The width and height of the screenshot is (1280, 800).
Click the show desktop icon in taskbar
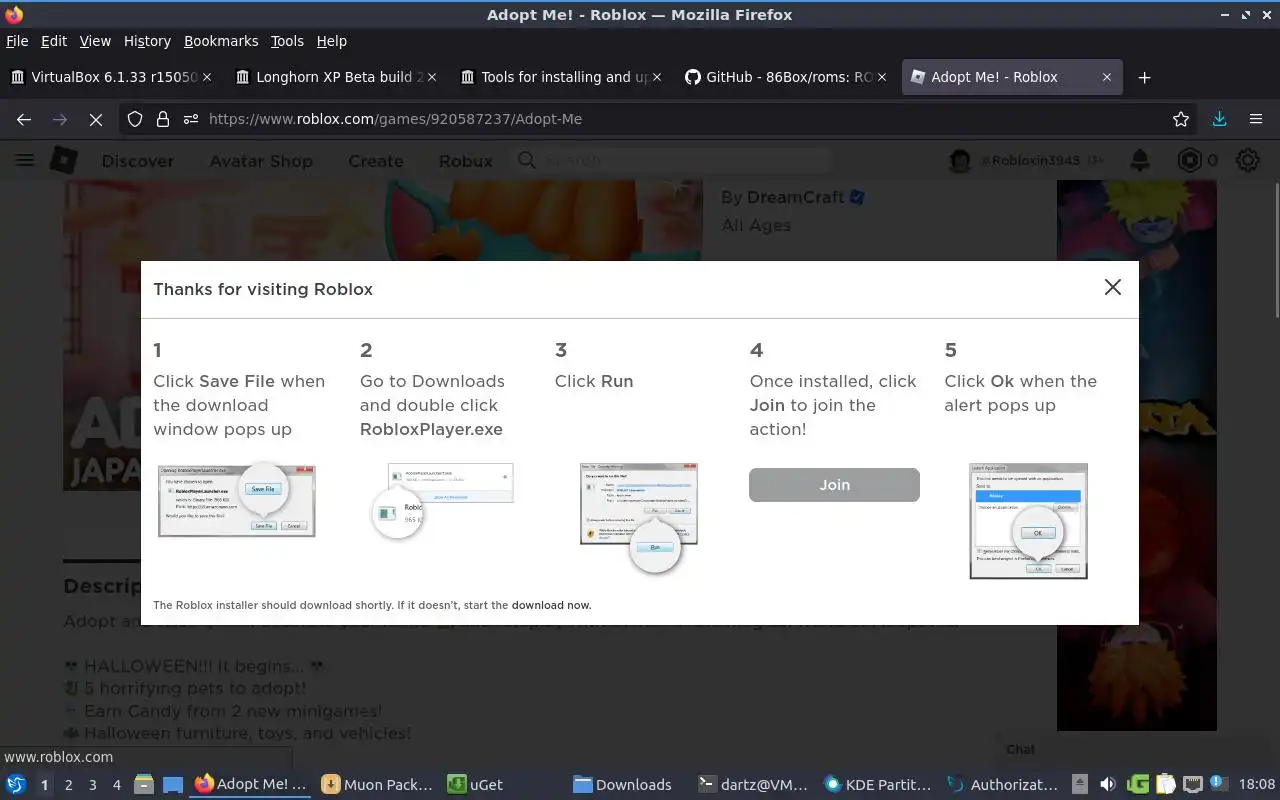173,785
